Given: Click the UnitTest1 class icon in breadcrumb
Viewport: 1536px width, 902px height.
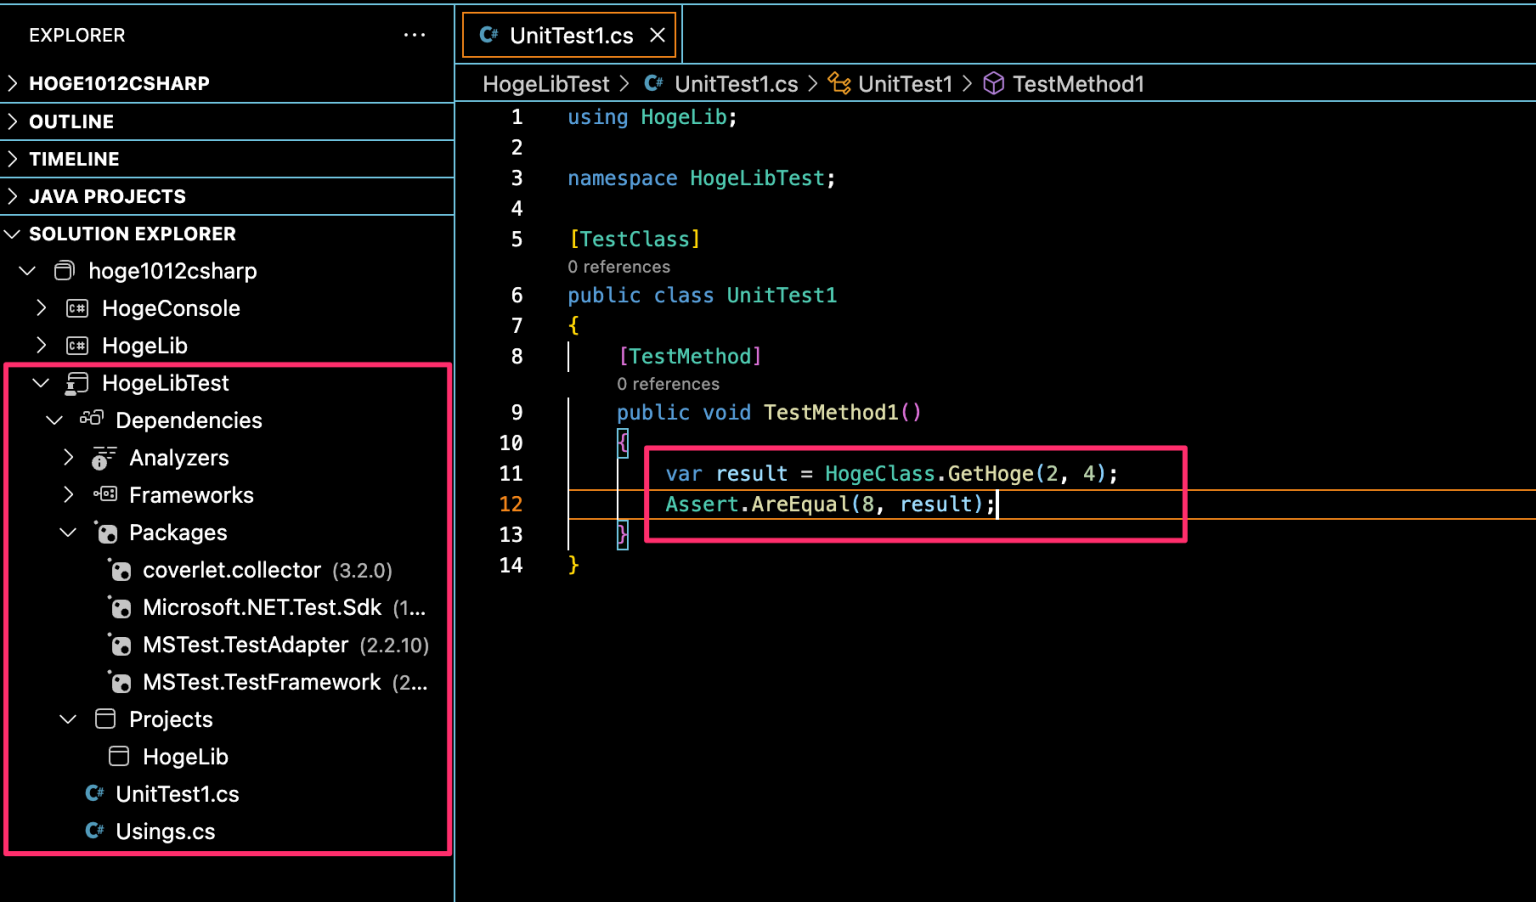Looking at the screenshot, I should click(838, 84).
